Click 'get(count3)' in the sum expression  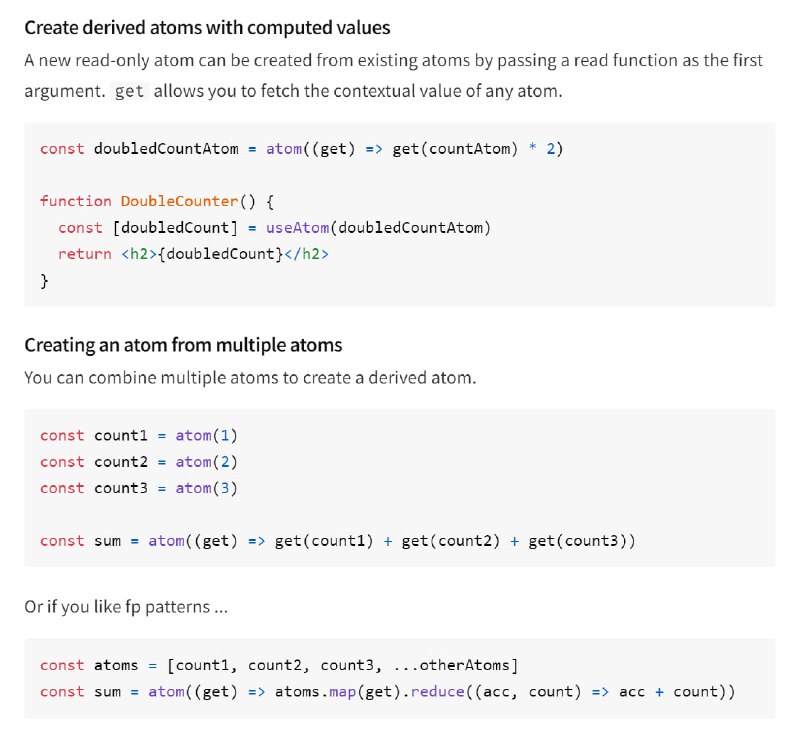[x=577, y=541]
